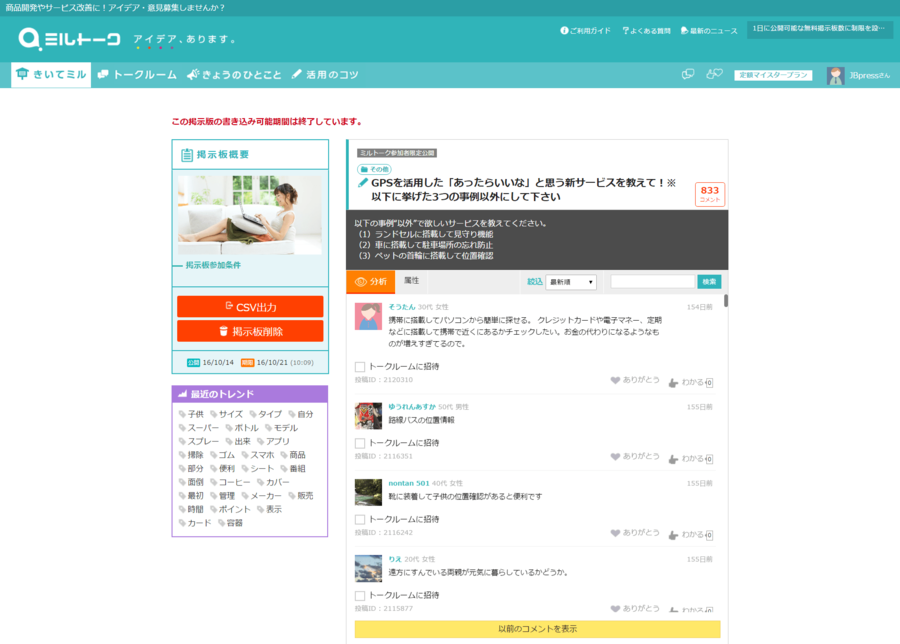Check トークルームに招待 for そうたん's comment

point(360,367)
